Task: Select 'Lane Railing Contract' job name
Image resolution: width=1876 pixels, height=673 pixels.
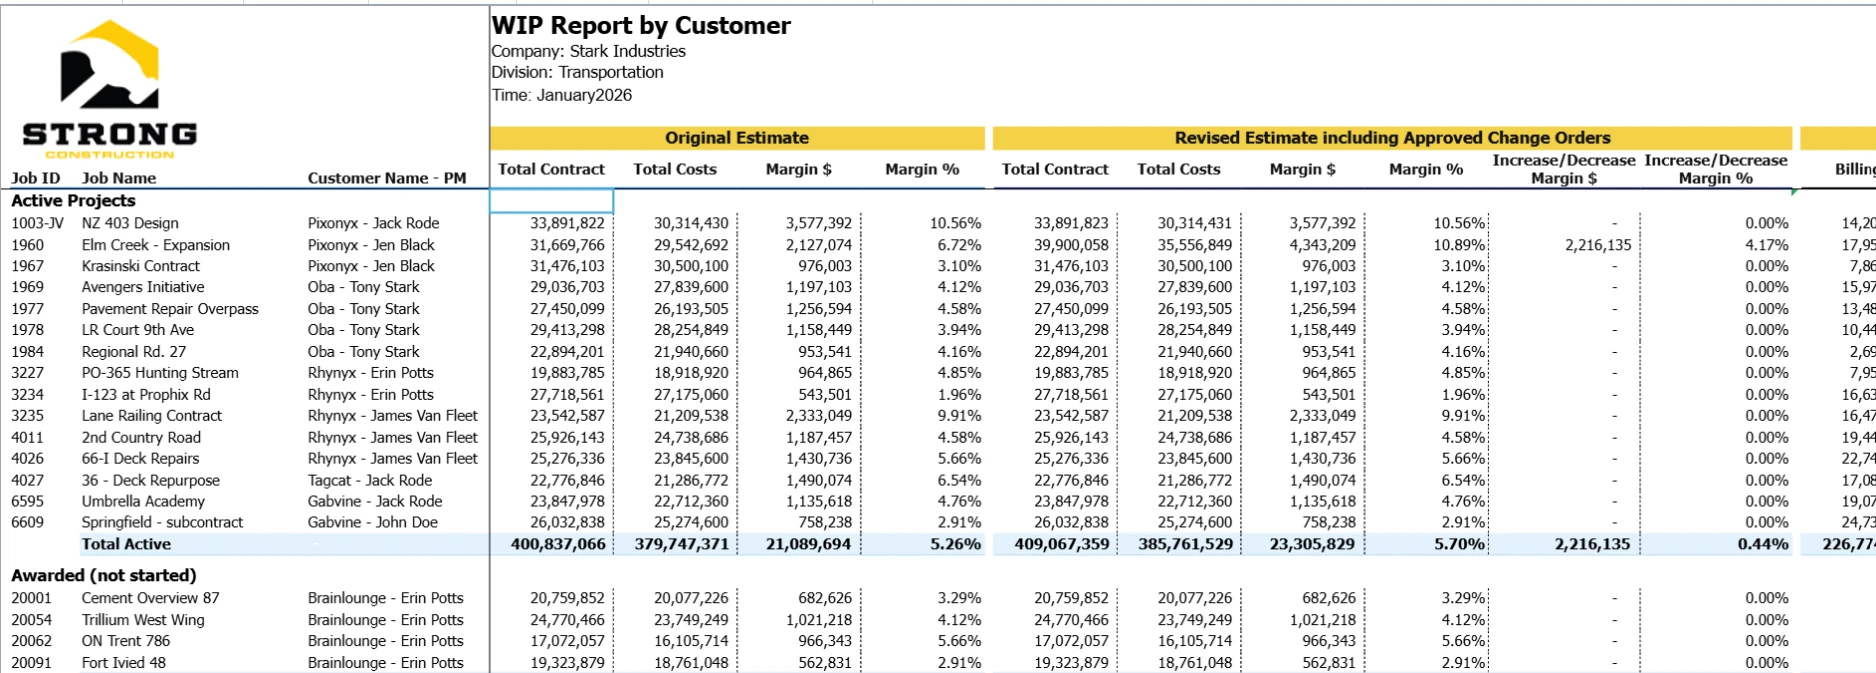Action: coord(152,416)
